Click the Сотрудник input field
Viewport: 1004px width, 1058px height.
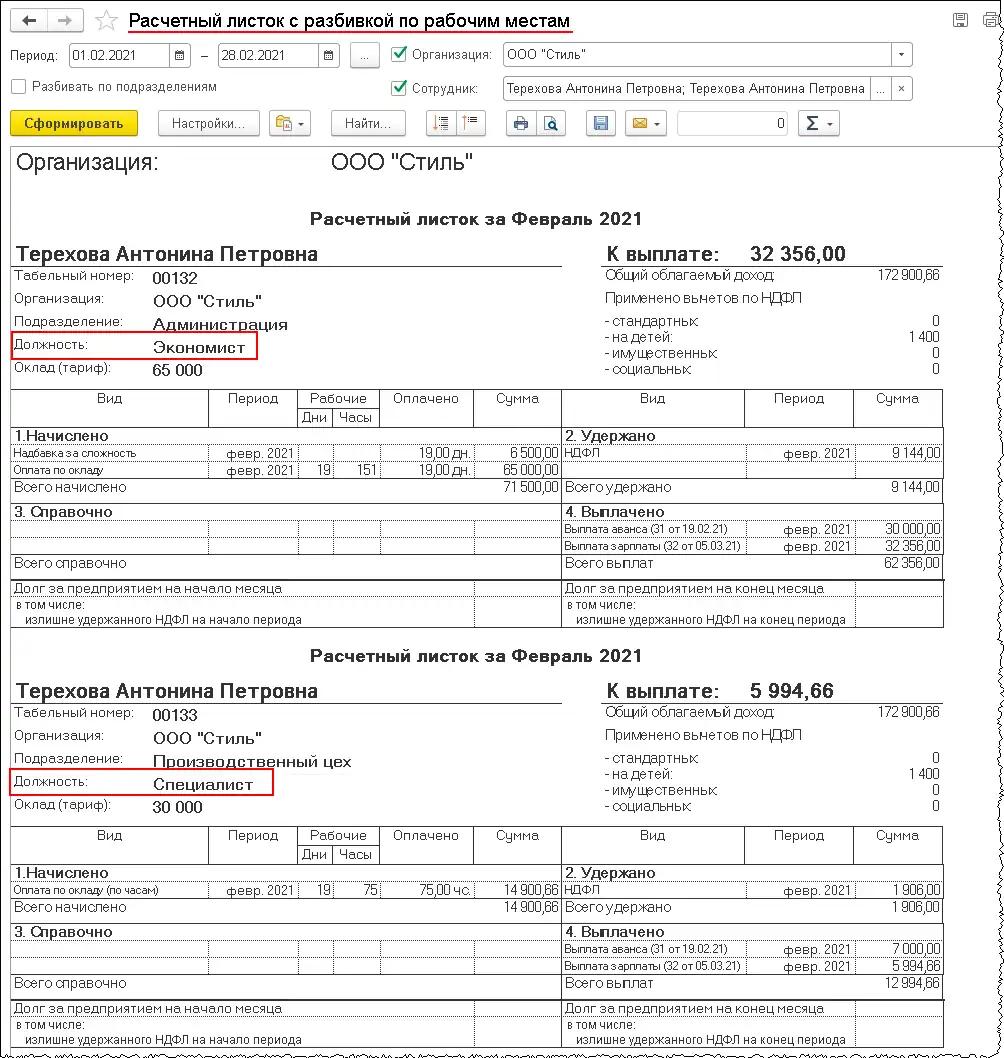[687, 88]
